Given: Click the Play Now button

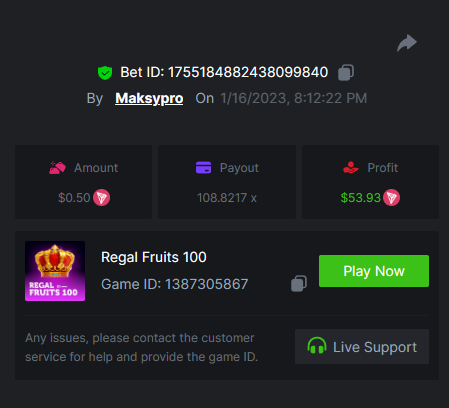Looking at the screenshot, I should [374, 271].
